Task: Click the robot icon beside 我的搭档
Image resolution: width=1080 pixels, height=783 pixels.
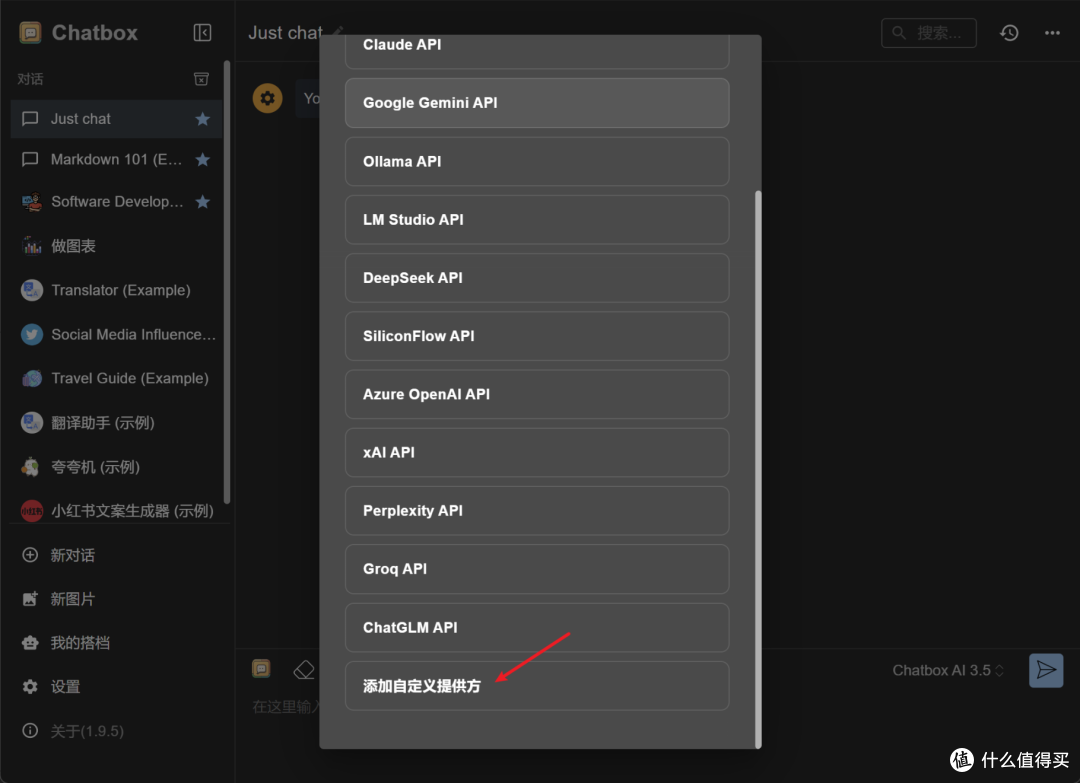Action: pos(30,643)
